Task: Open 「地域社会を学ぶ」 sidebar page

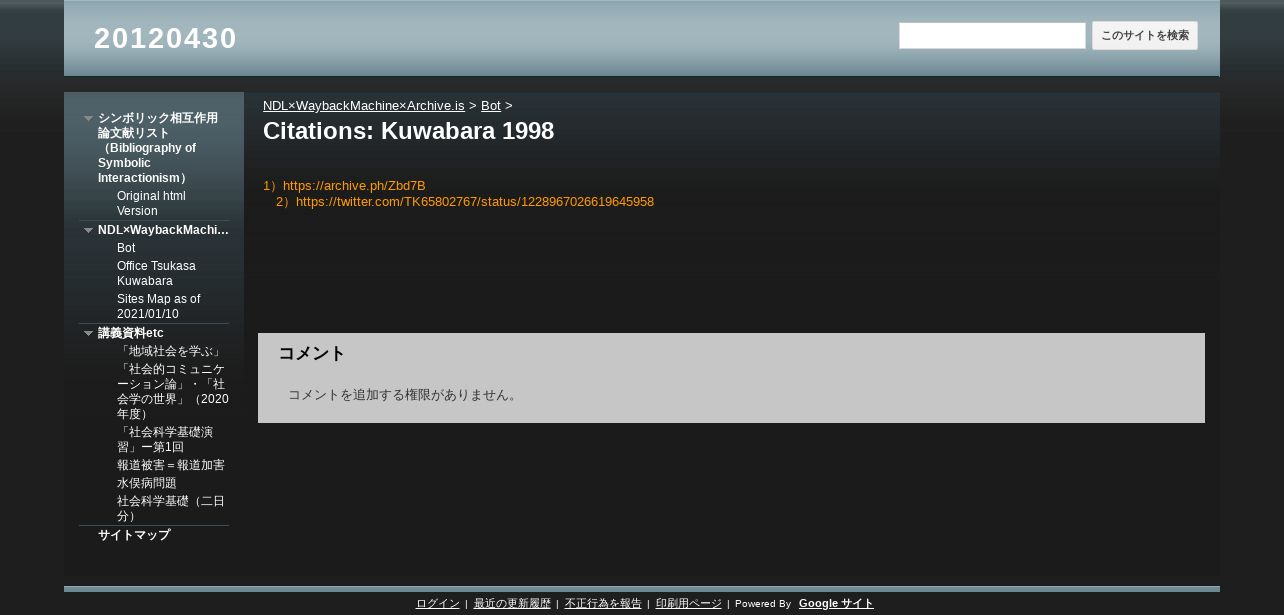Action: (170, 351)
